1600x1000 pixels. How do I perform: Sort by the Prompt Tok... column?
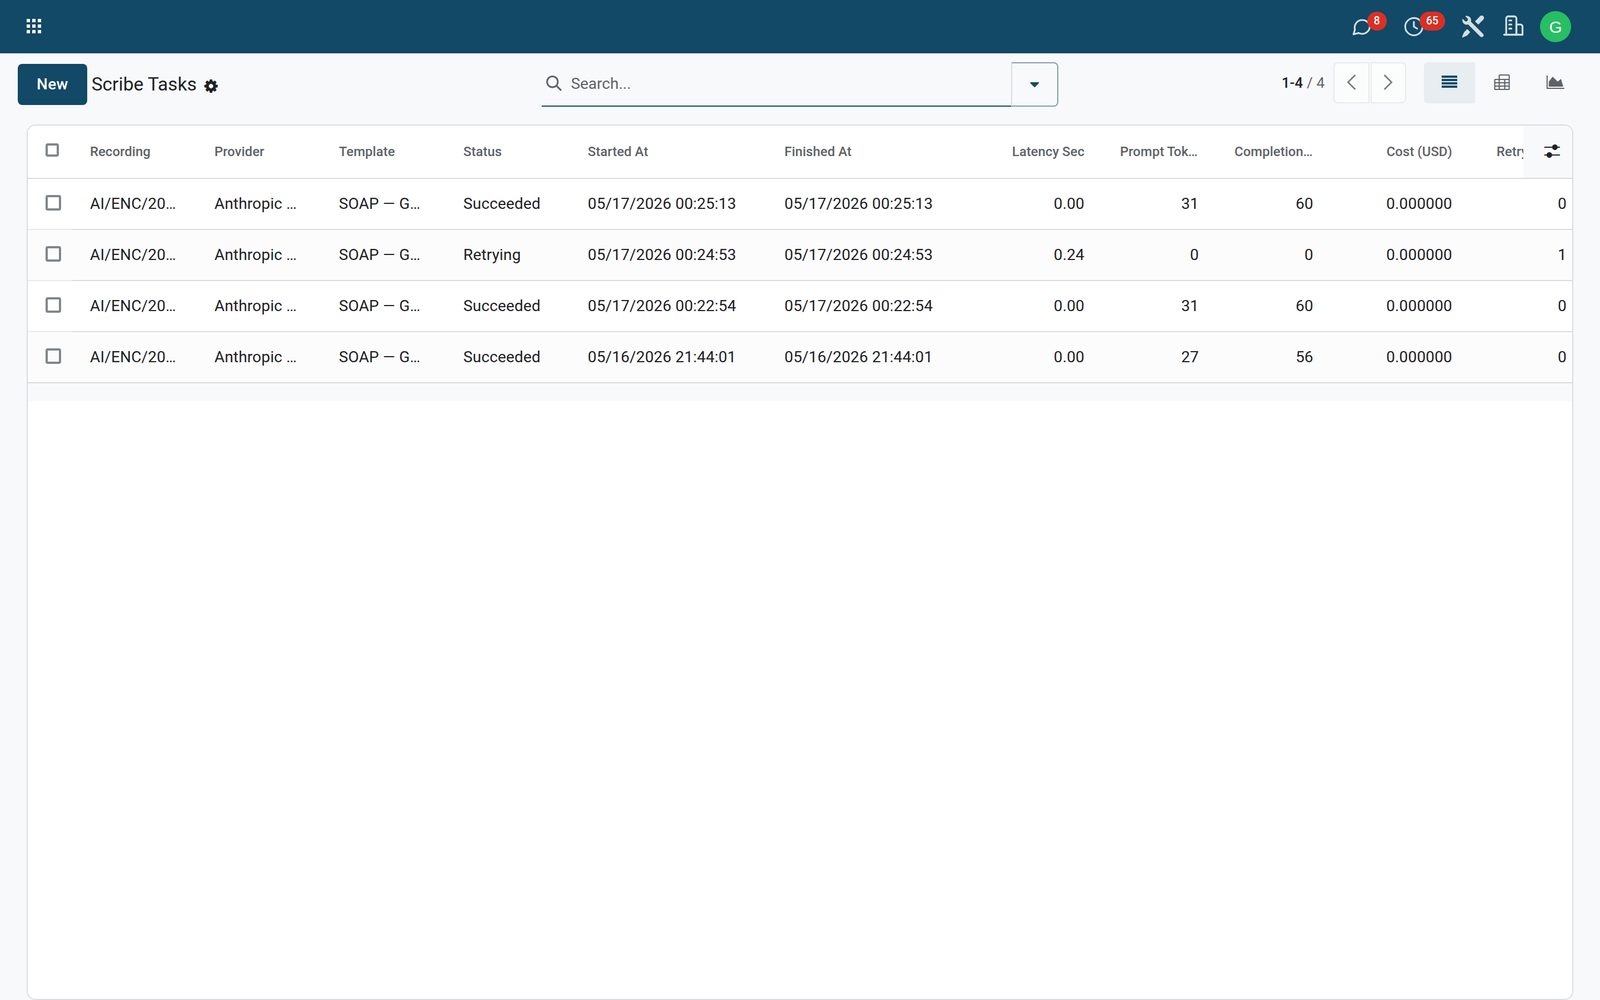click(1158, 152)
